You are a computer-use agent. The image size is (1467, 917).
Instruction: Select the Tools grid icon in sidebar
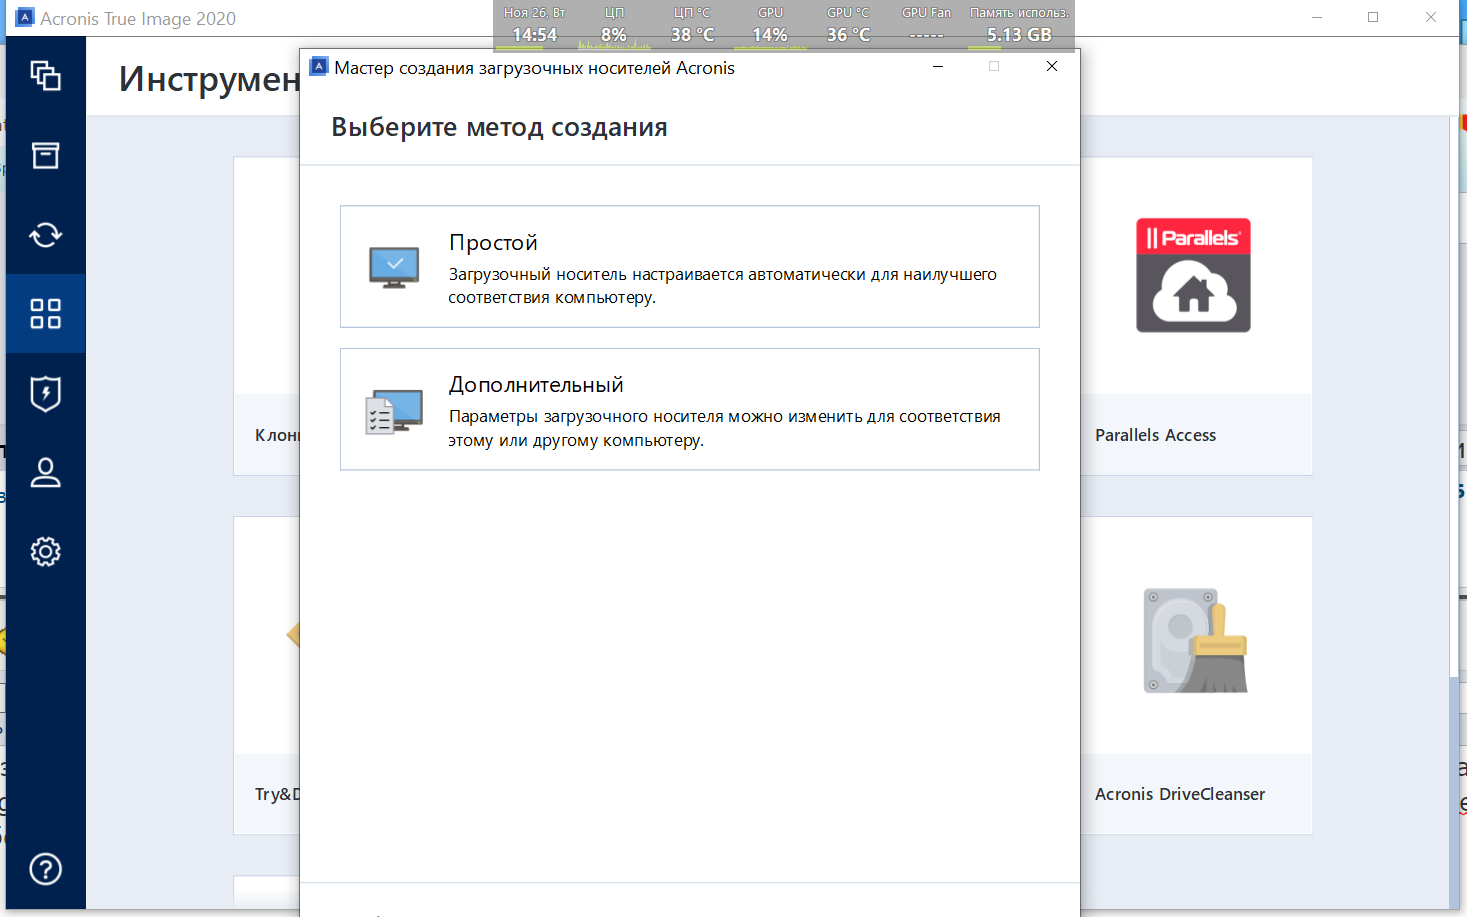[45, 314]
